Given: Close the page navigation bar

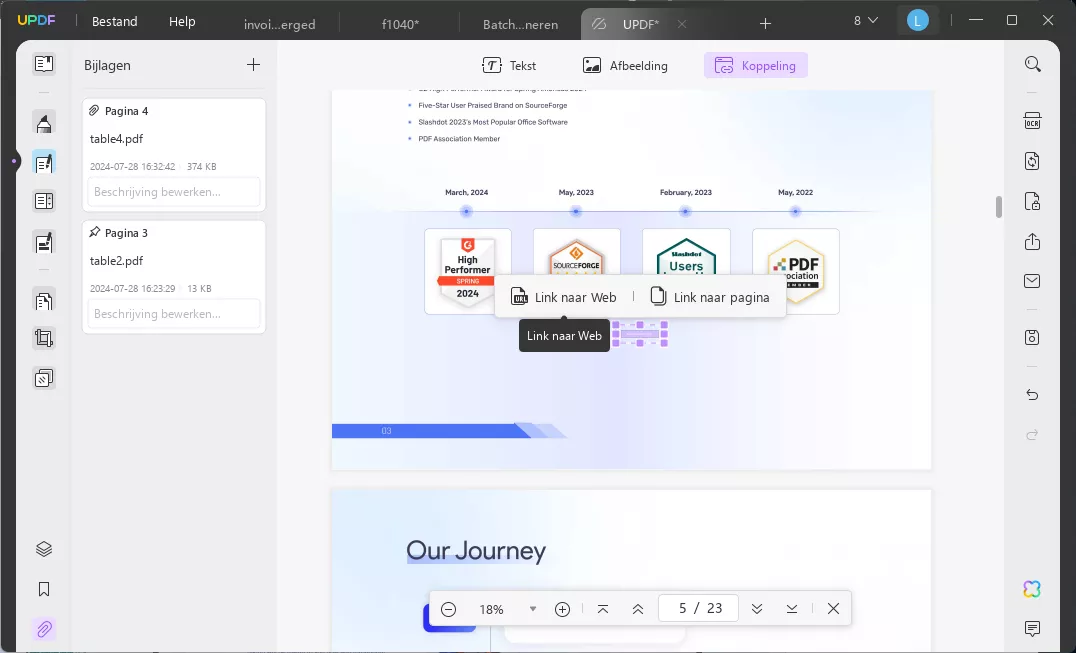Looking at the screenshot, I should coord(833,609).
